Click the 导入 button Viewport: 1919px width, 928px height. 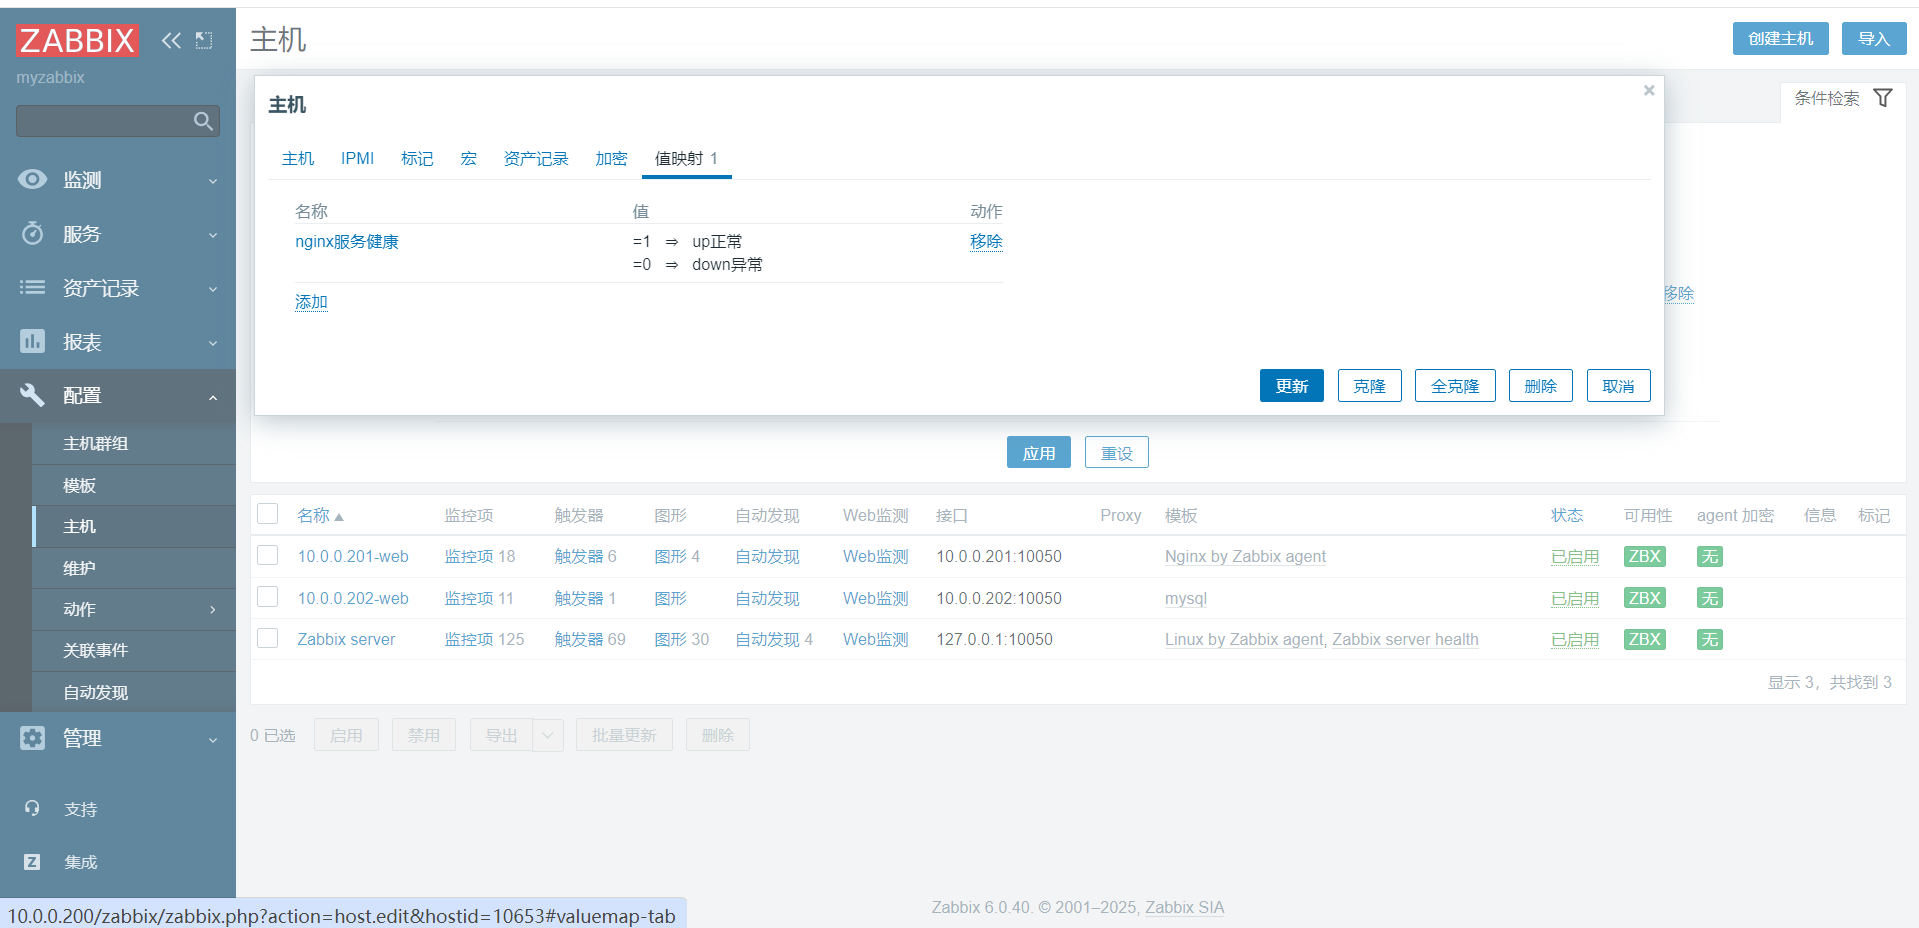(x=1874, y=39)
